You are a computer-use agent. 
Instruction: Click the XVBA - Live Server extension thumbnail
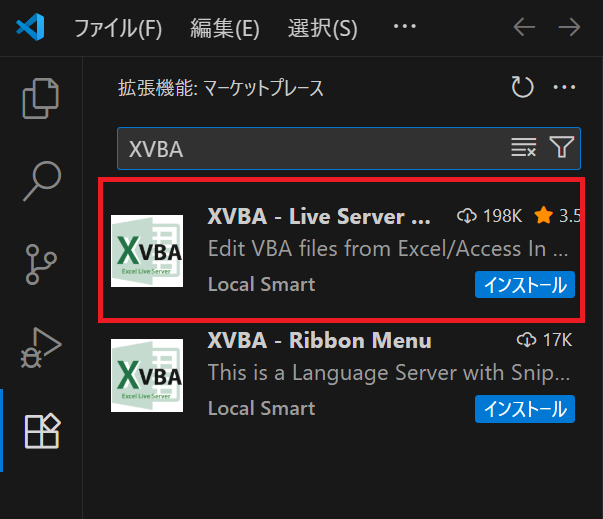pyautogui.click(x=147, y=251)
